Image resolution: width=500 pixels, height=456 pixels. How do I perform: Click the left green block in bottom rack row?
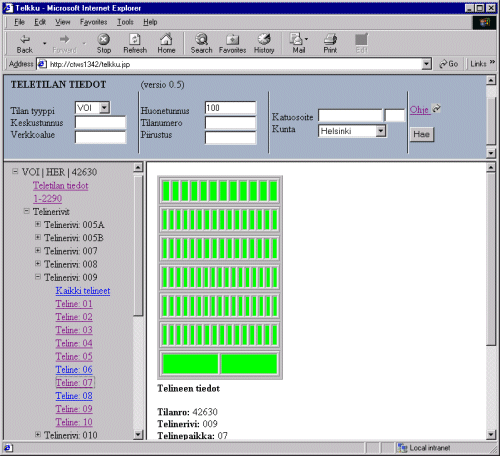(x=190, y=364)
